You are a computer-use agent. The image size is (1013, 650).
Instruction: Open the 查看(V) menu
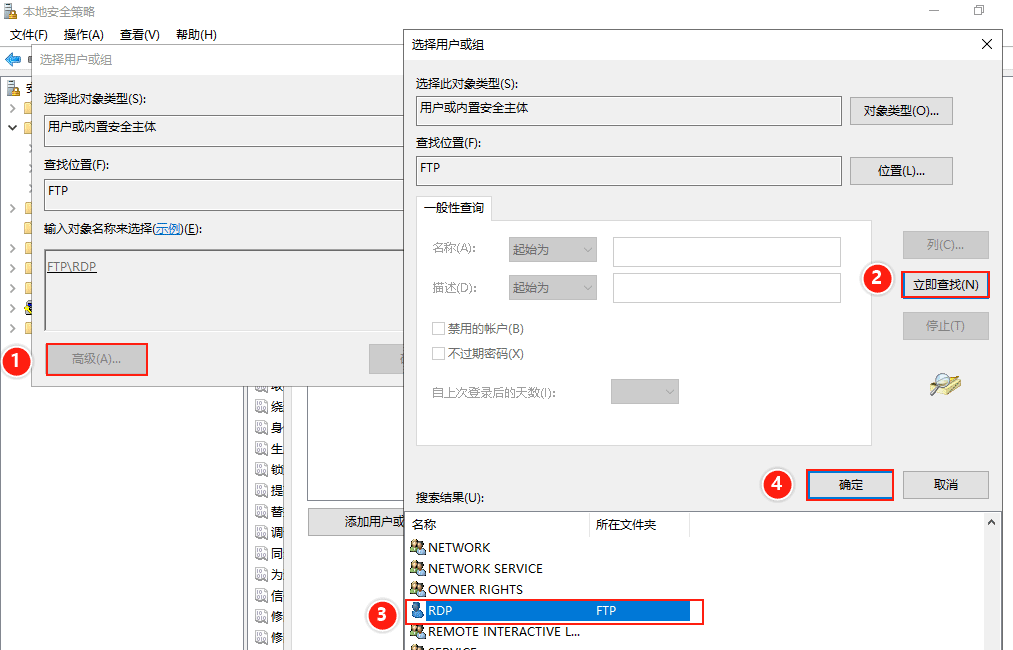coord(140,35)
